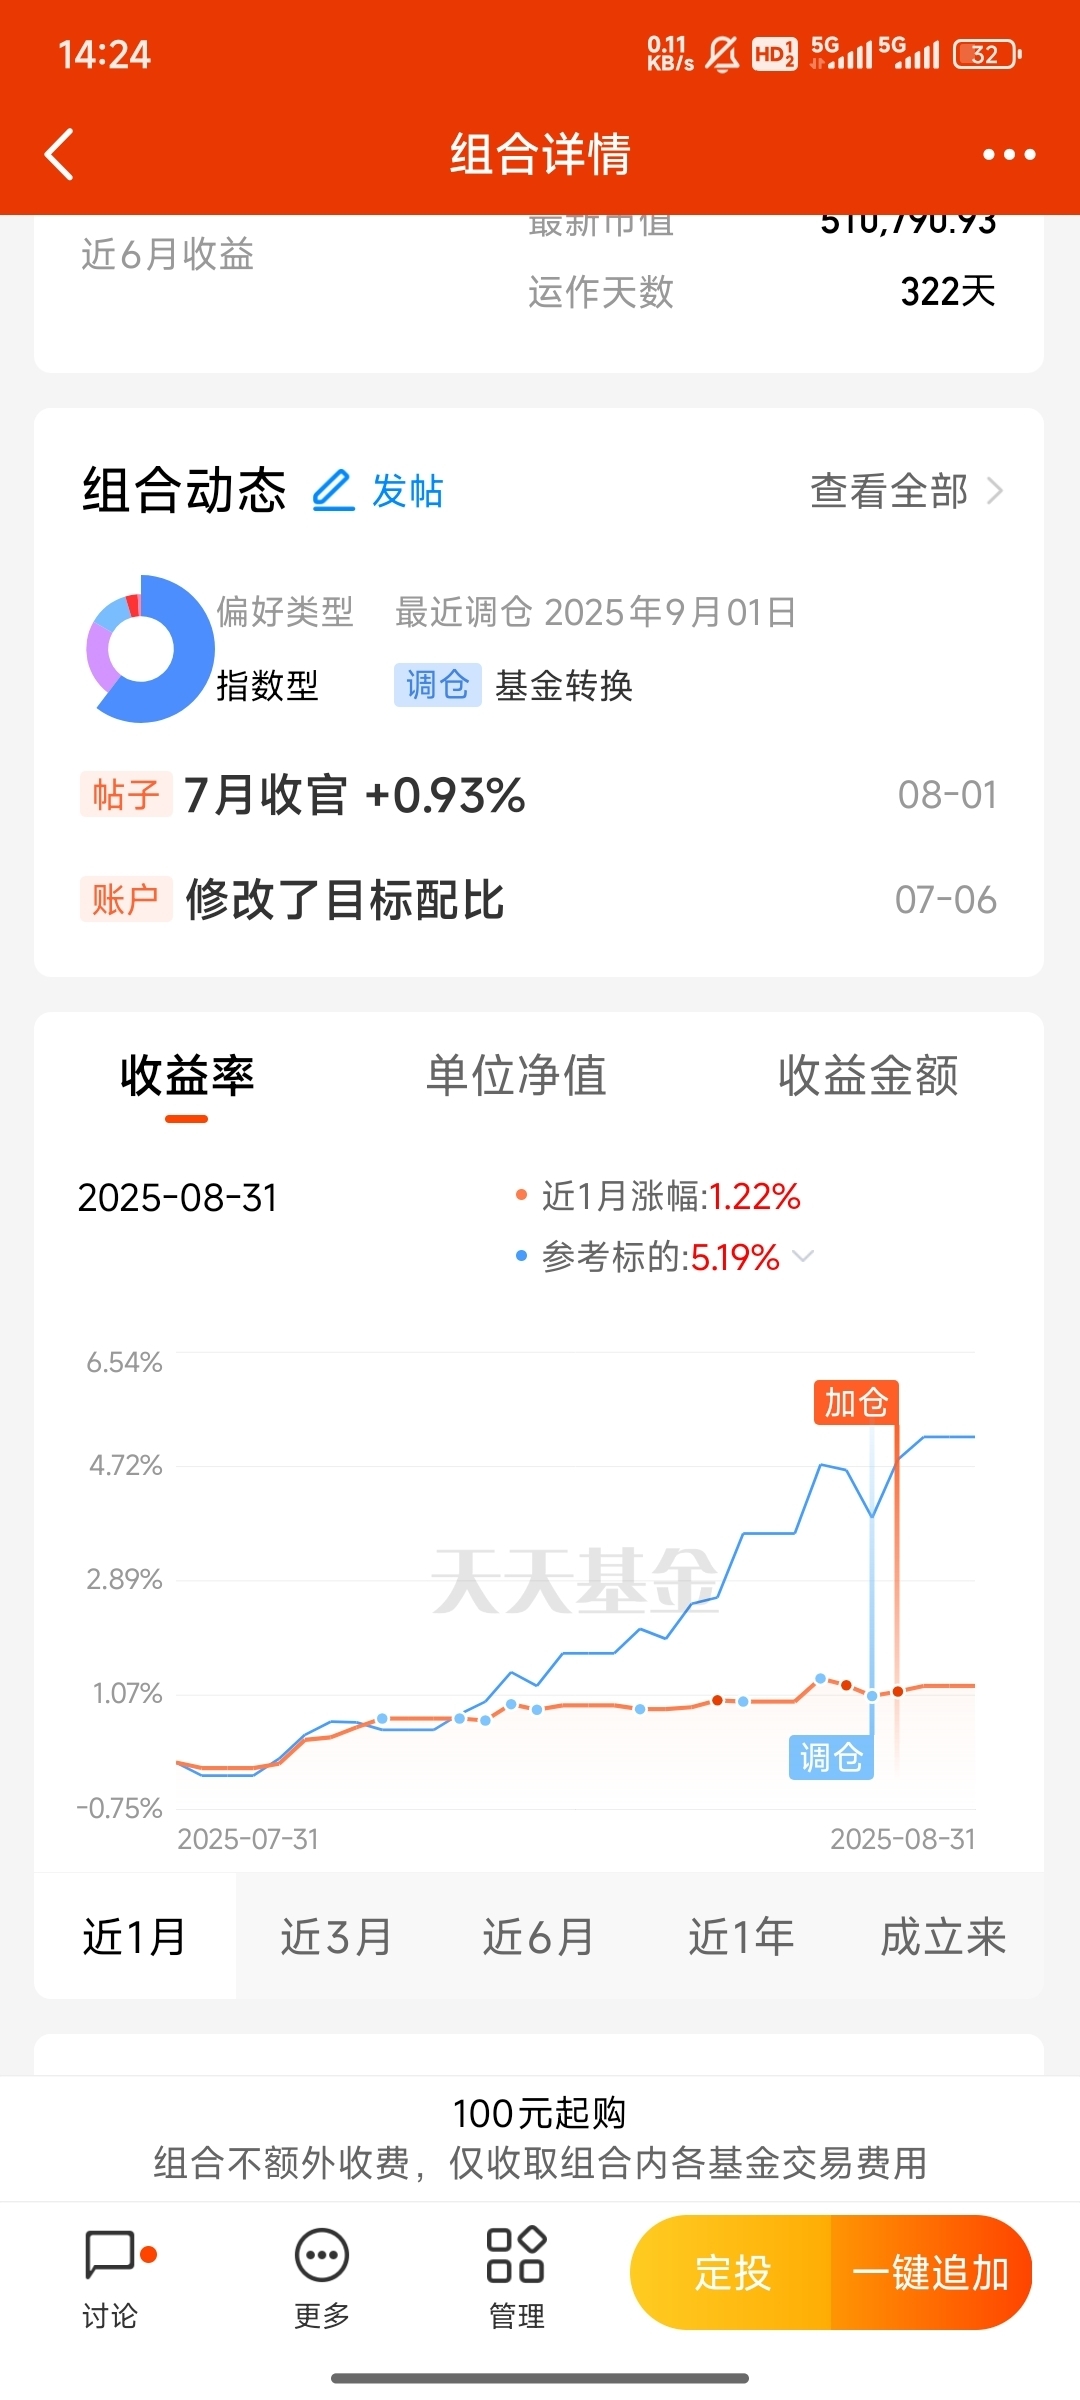Open the 修改了目标配比 account entry
The width and height of the screenshot is (1080, 2400).
click(539, 899)
